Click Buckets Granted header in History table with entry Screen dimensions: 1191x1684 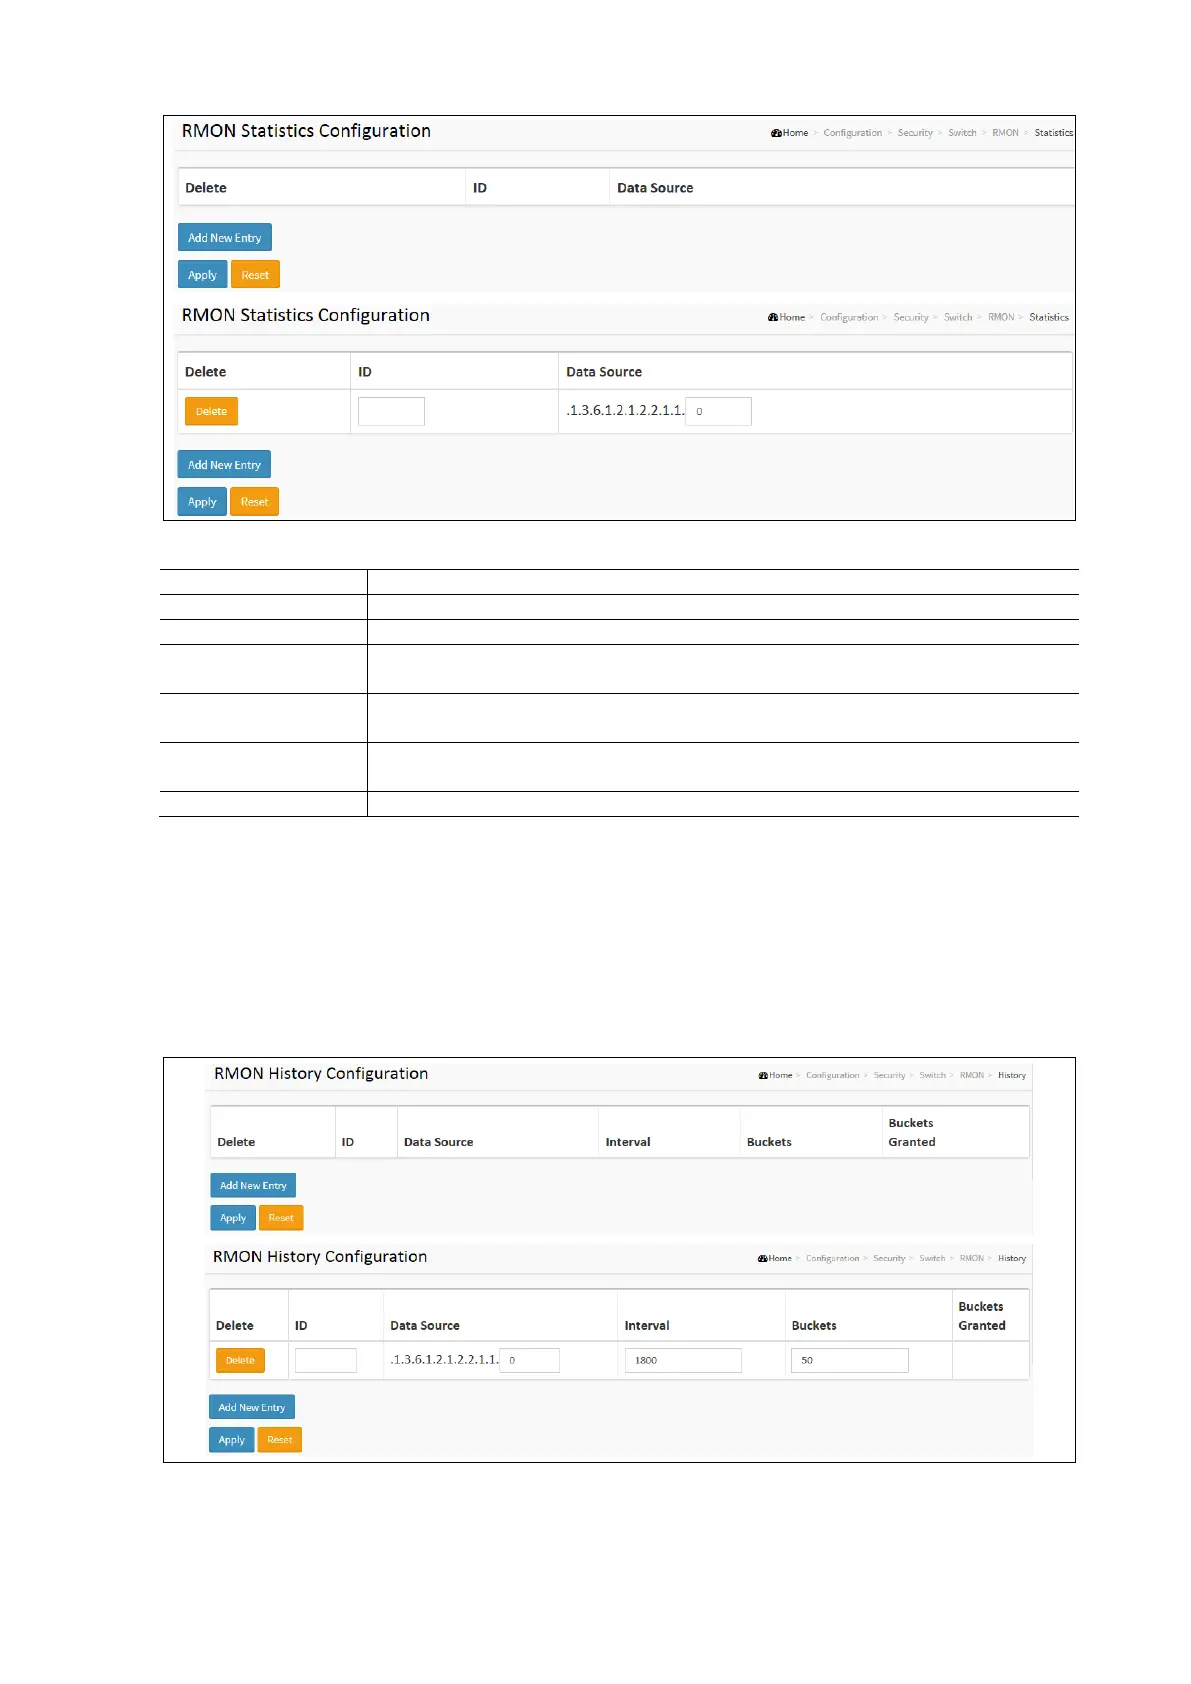pos(982,1316)
